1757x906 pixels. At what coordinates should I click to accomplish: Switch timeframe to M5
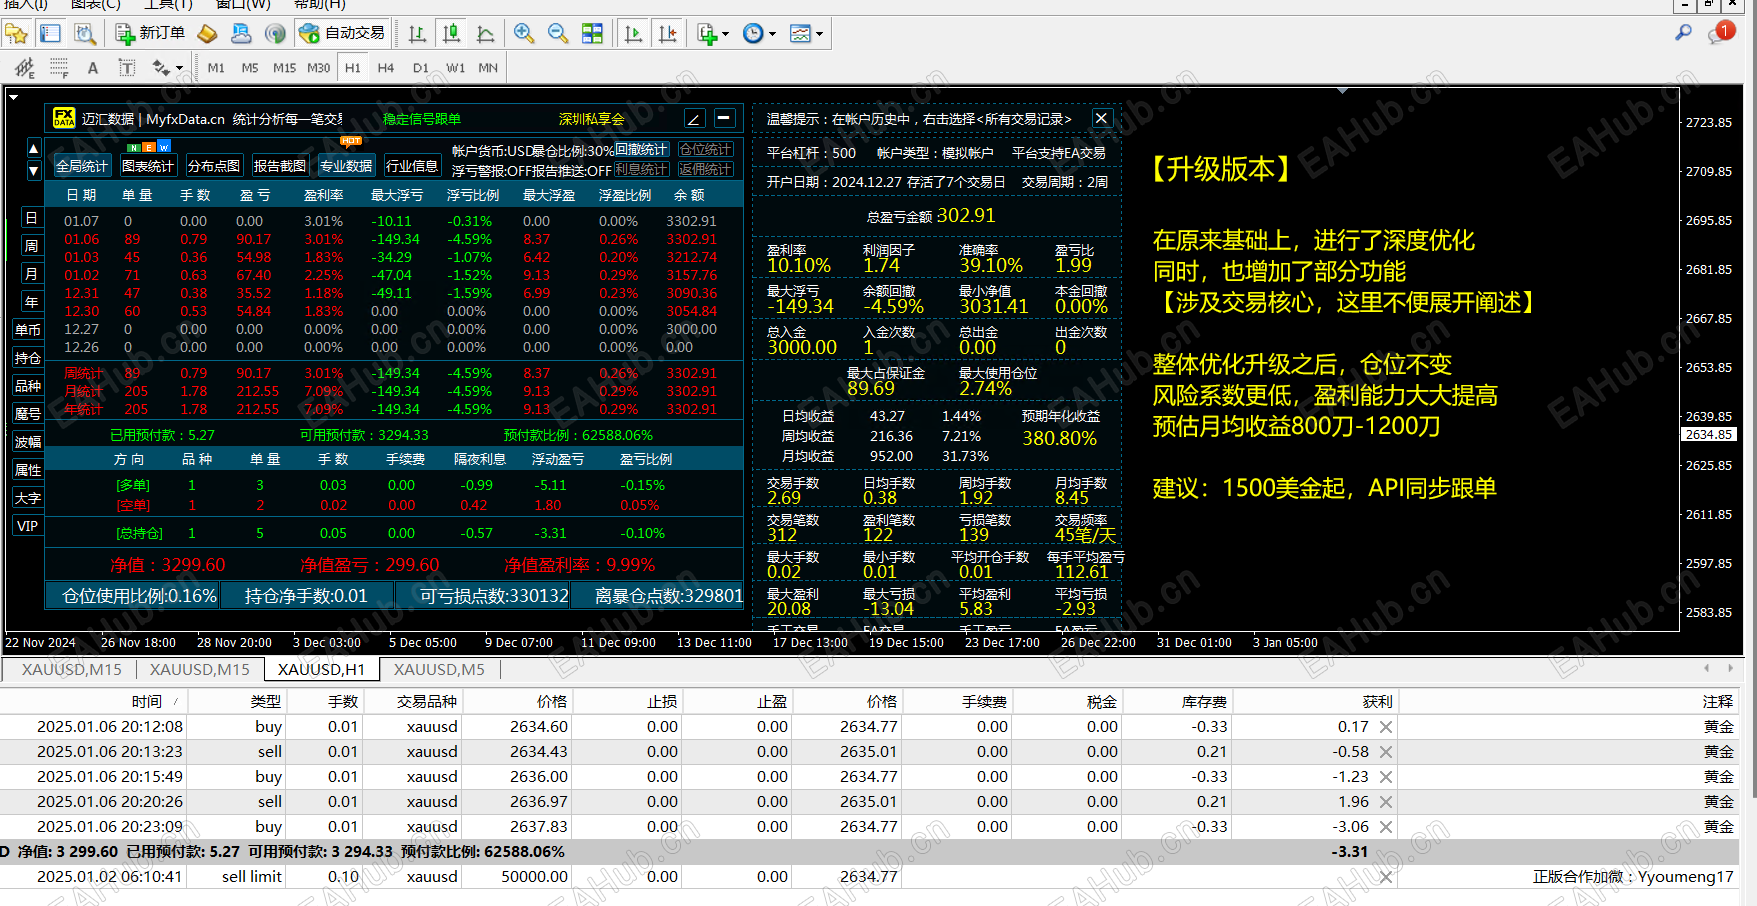coord(250,68)
